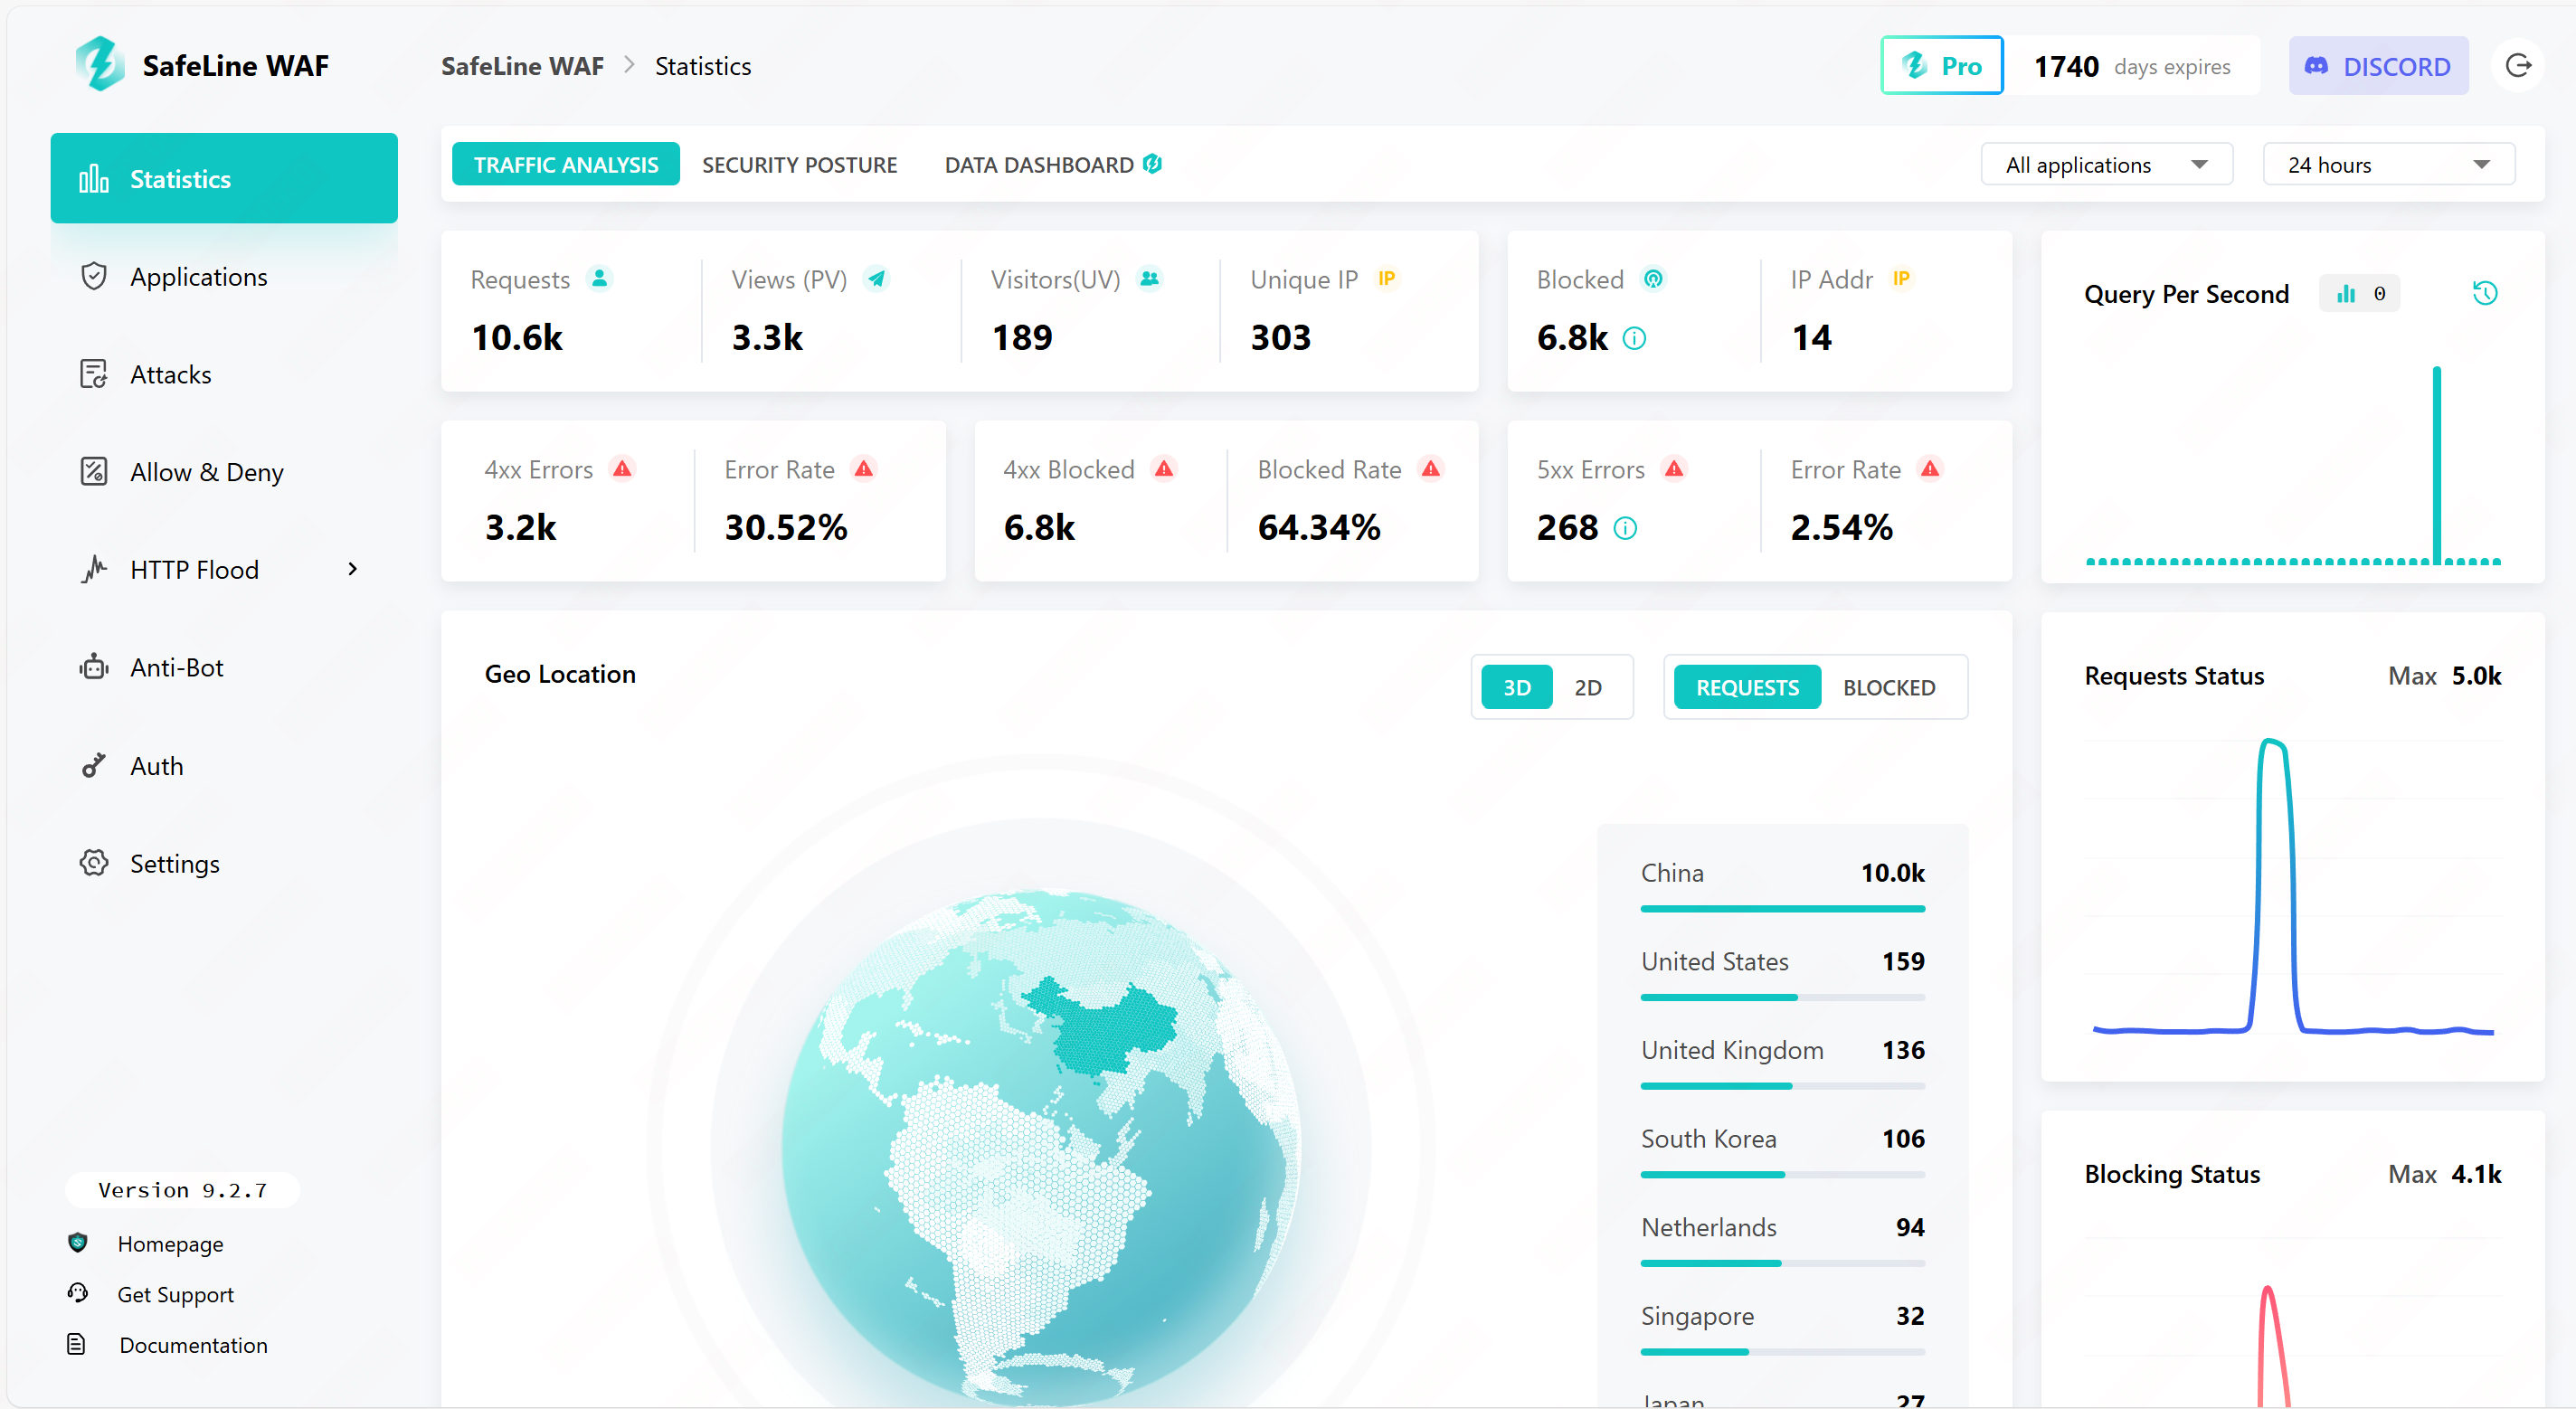Switch Geo Location view to 2D
The image size is (2576, 1409).
[1587, 688]
